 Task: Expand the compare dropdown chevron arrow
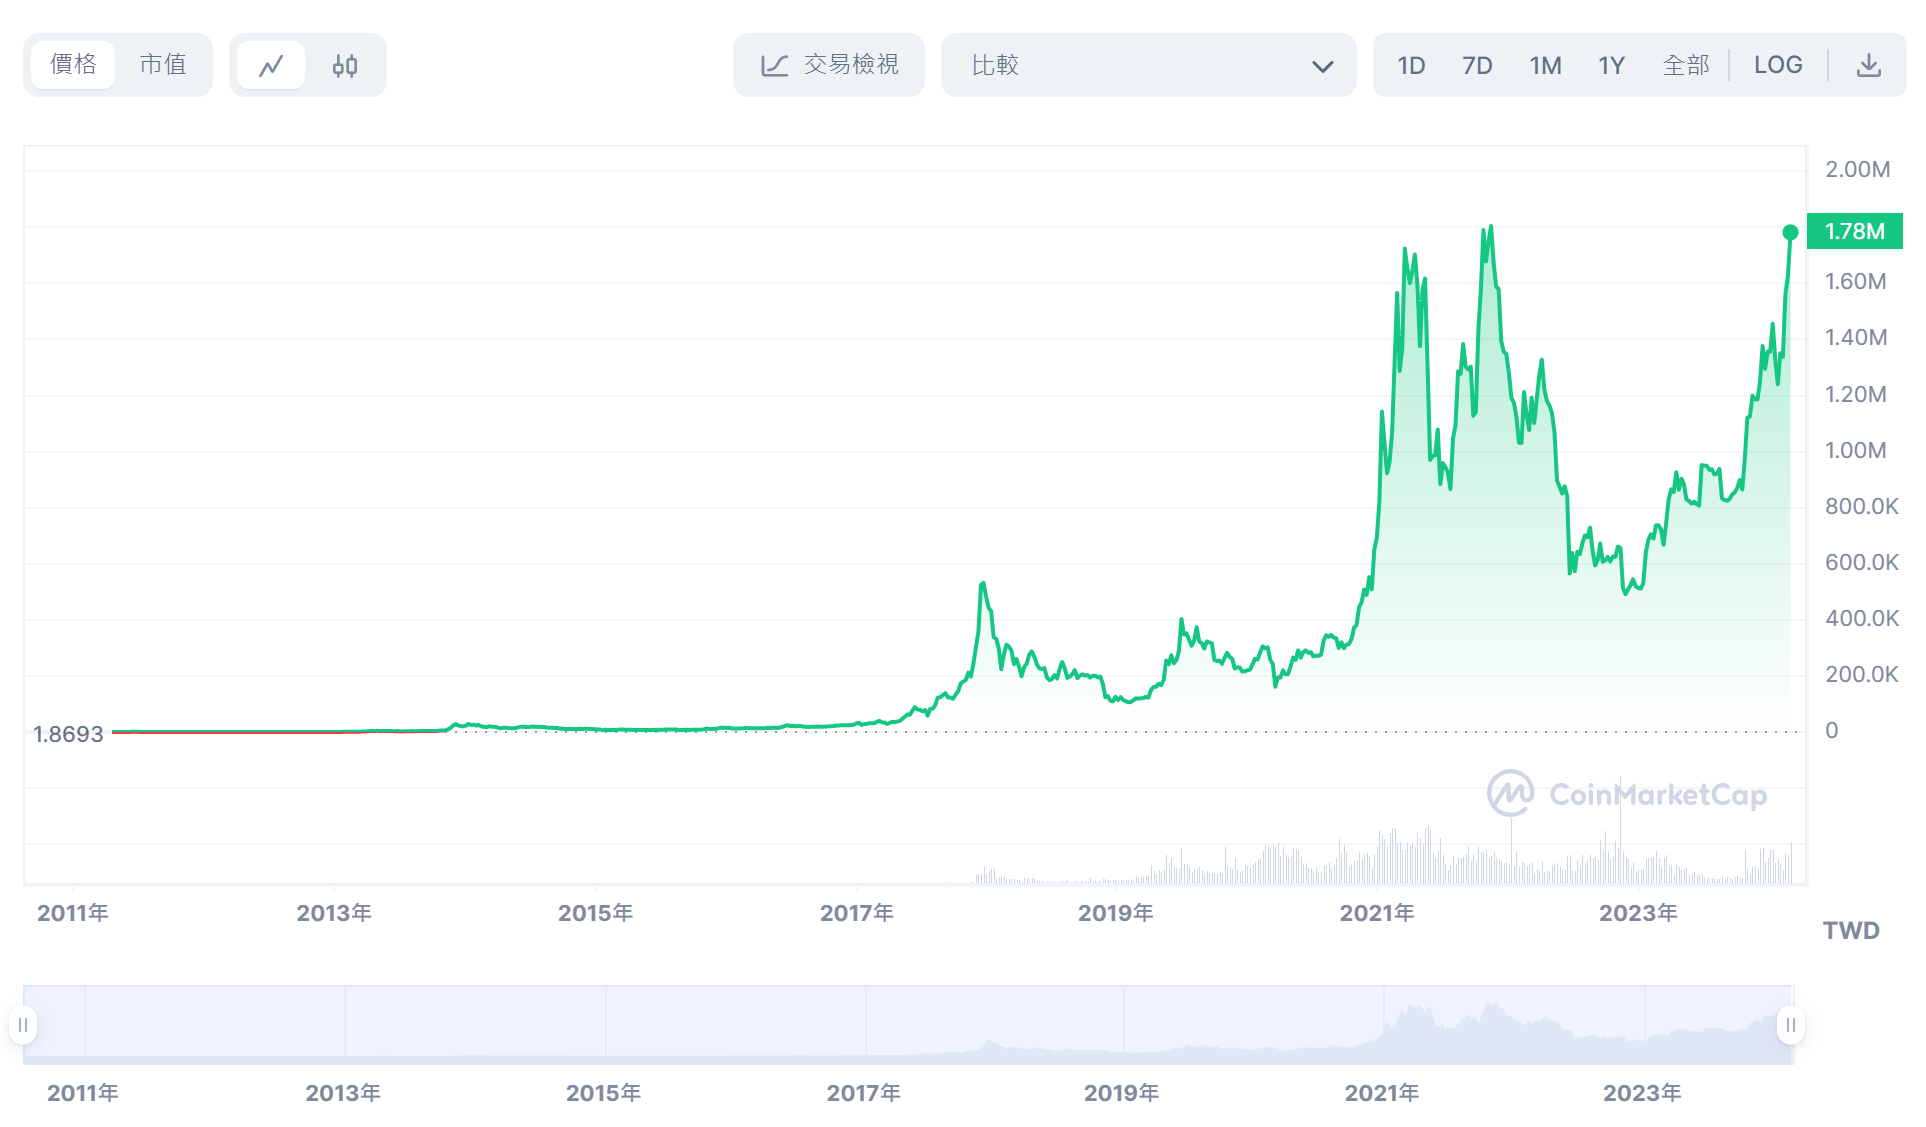click(x=1322, y=67)
